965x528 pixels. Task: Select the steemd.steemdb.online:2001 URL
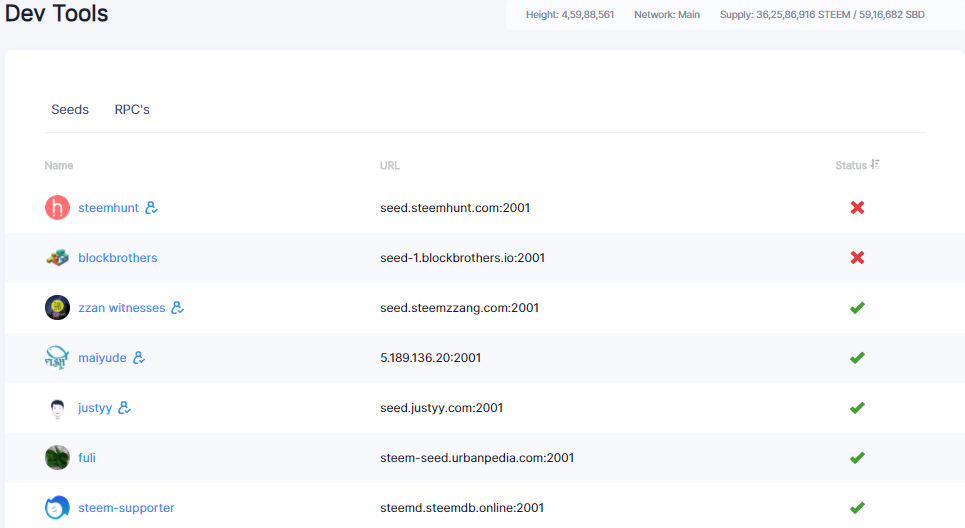(462, 508)
